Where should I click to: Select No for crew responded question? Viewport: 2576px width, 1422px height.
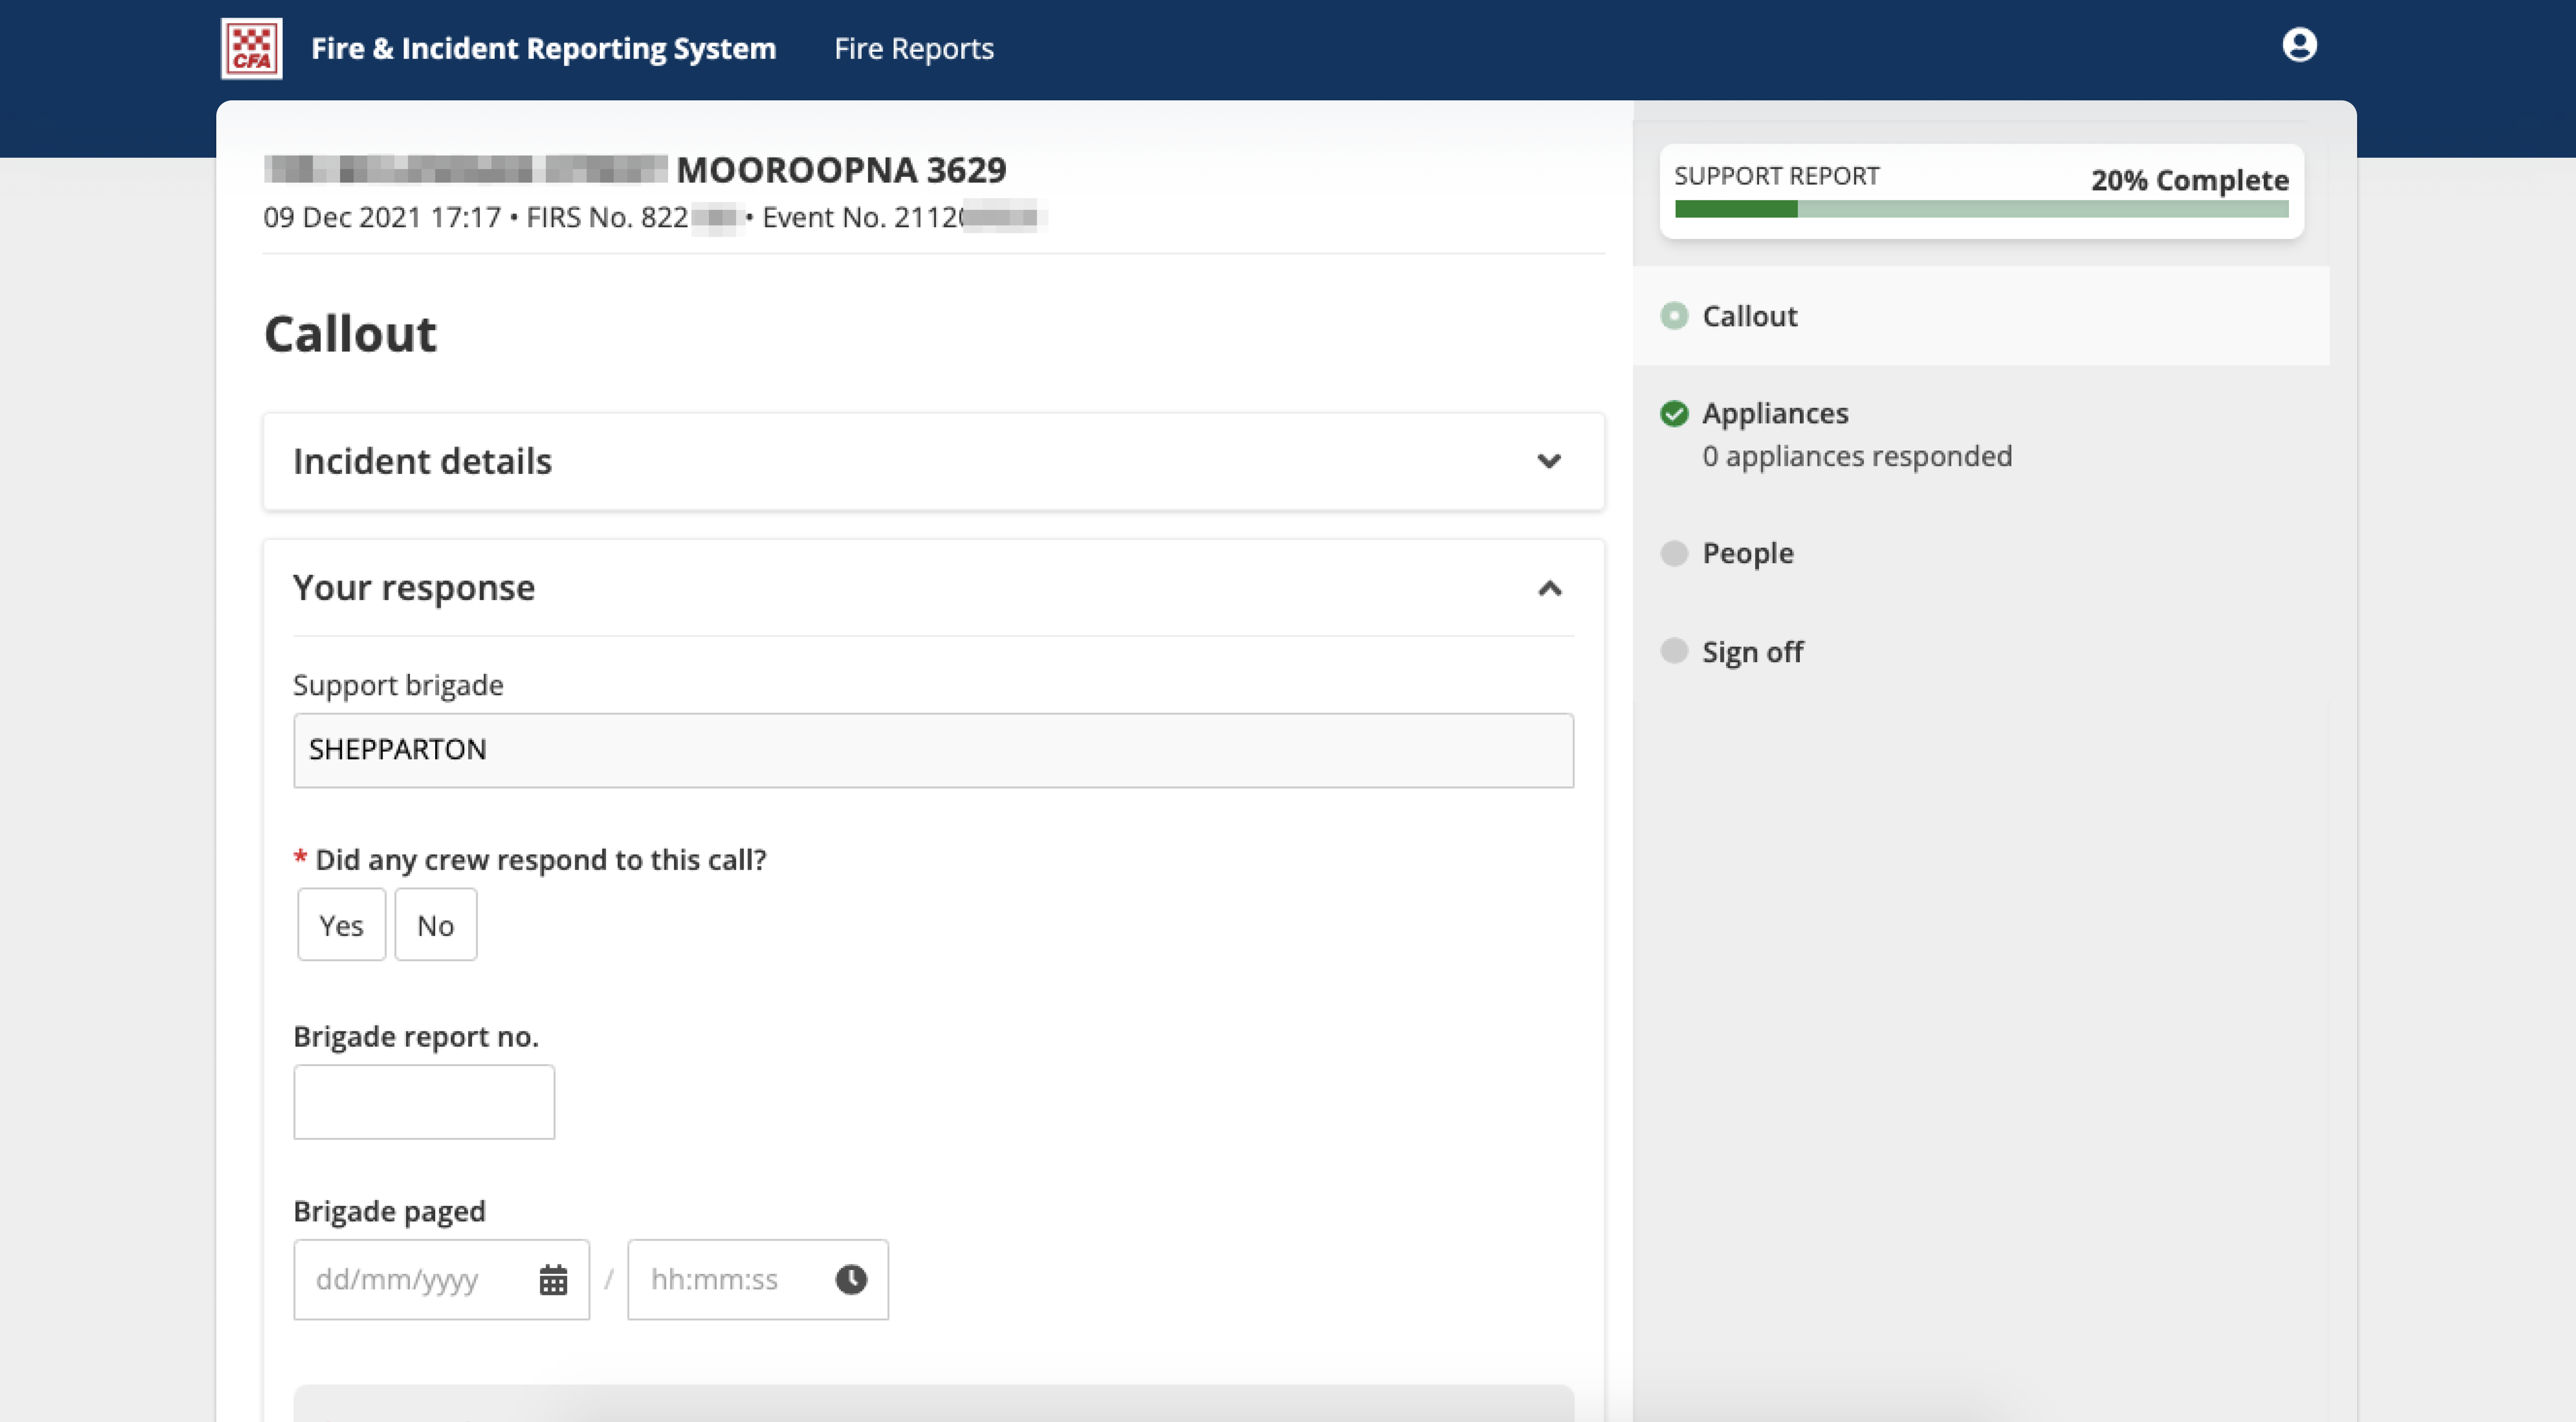[435, 925]
